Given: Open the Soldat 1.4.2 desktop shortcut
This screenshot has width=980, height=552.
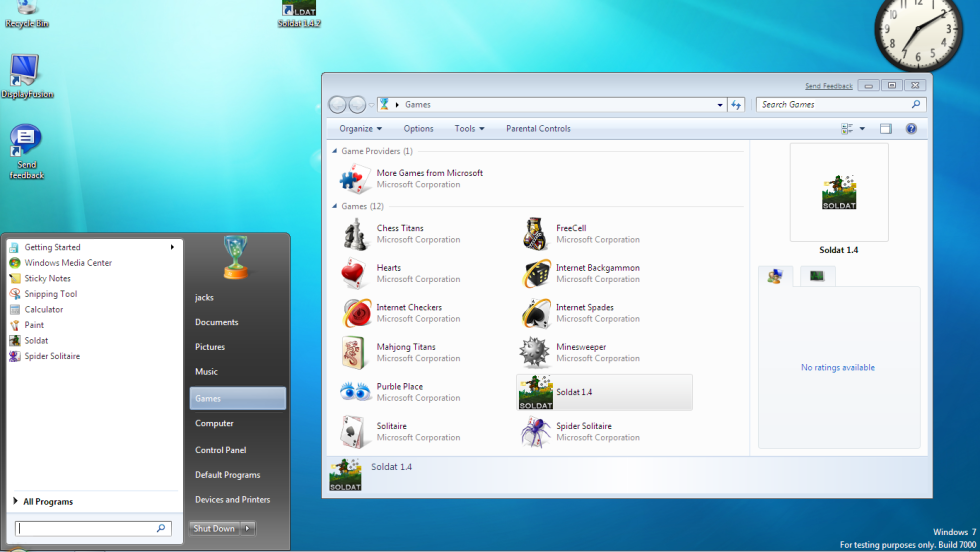Looking at the screenshot, I should tap(299, 14).
